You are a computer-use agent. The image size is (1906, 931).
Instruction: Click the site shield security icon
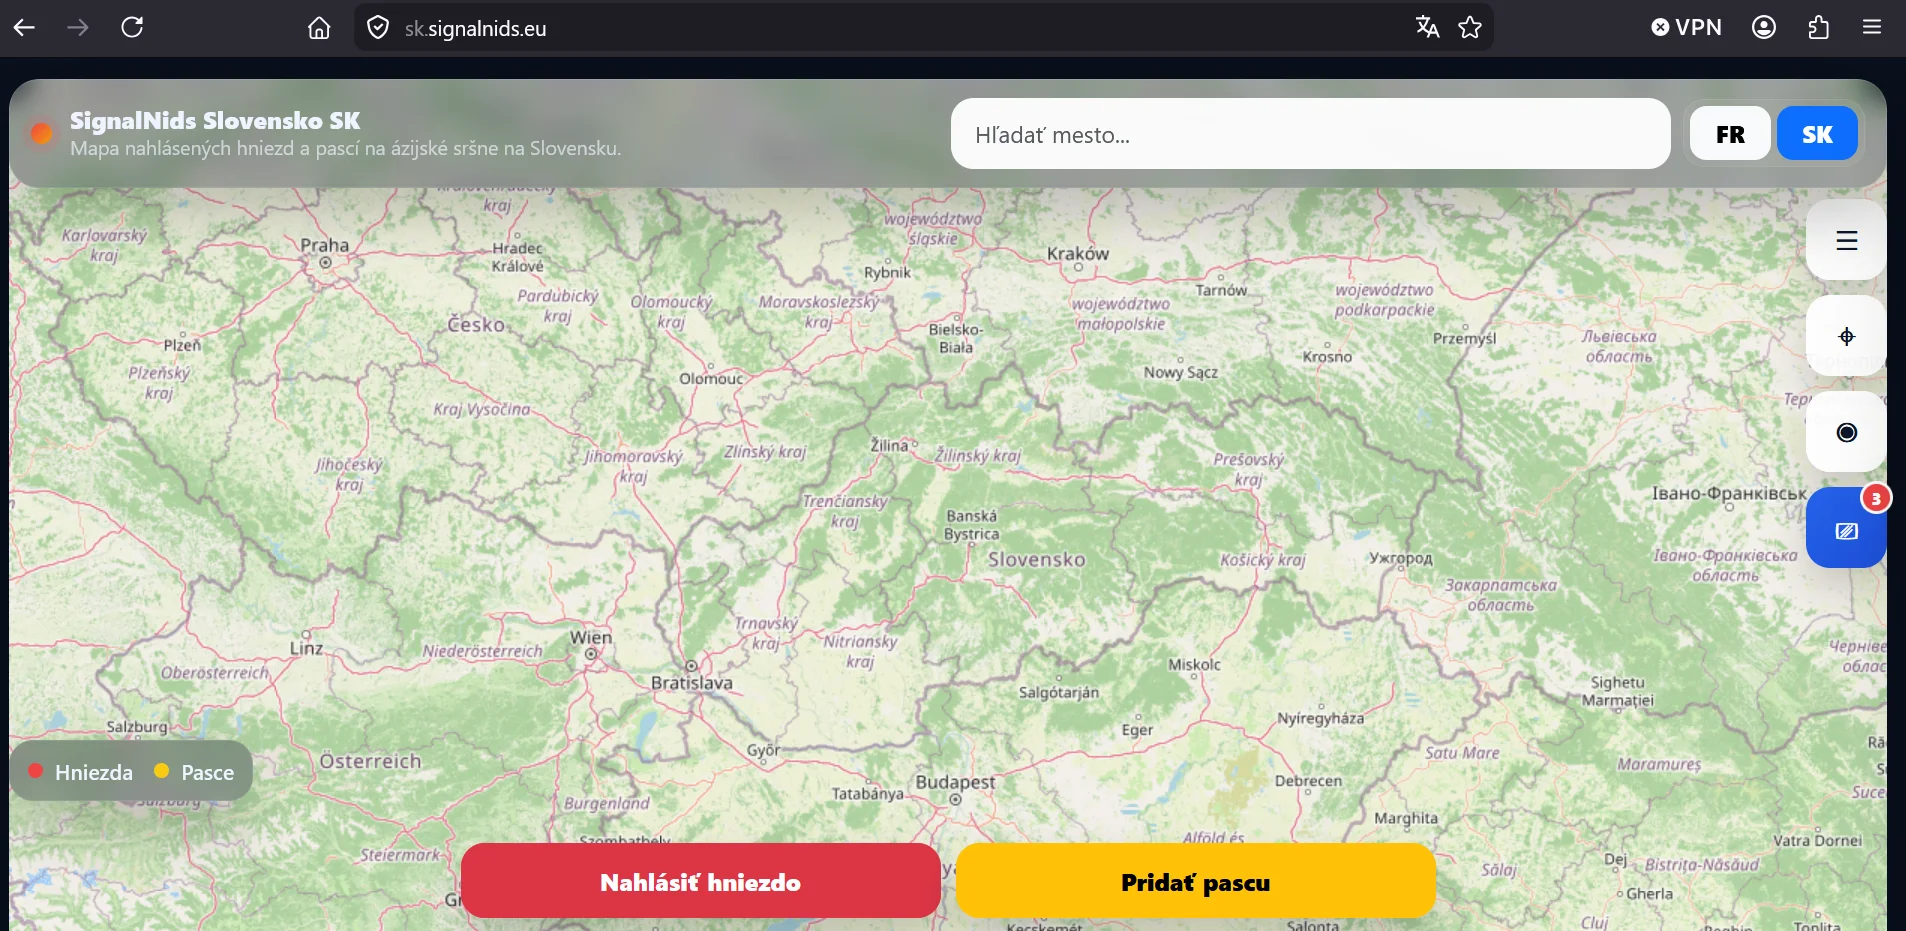378,28
